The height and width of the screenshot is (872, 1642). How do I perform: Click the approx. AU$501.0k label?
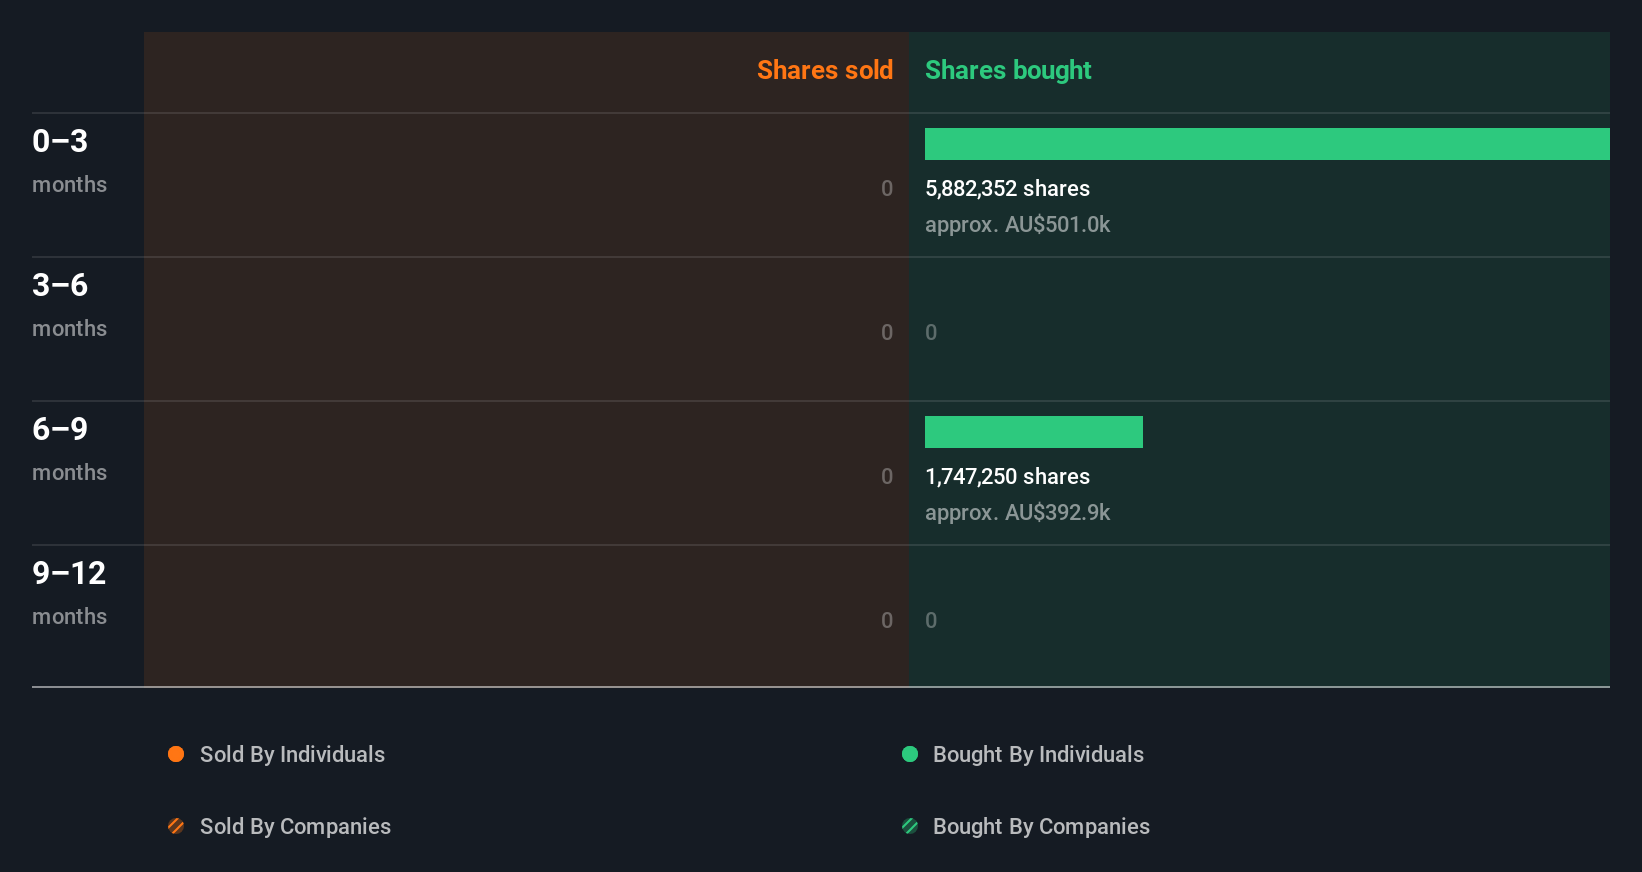(x=1017, y=224)
